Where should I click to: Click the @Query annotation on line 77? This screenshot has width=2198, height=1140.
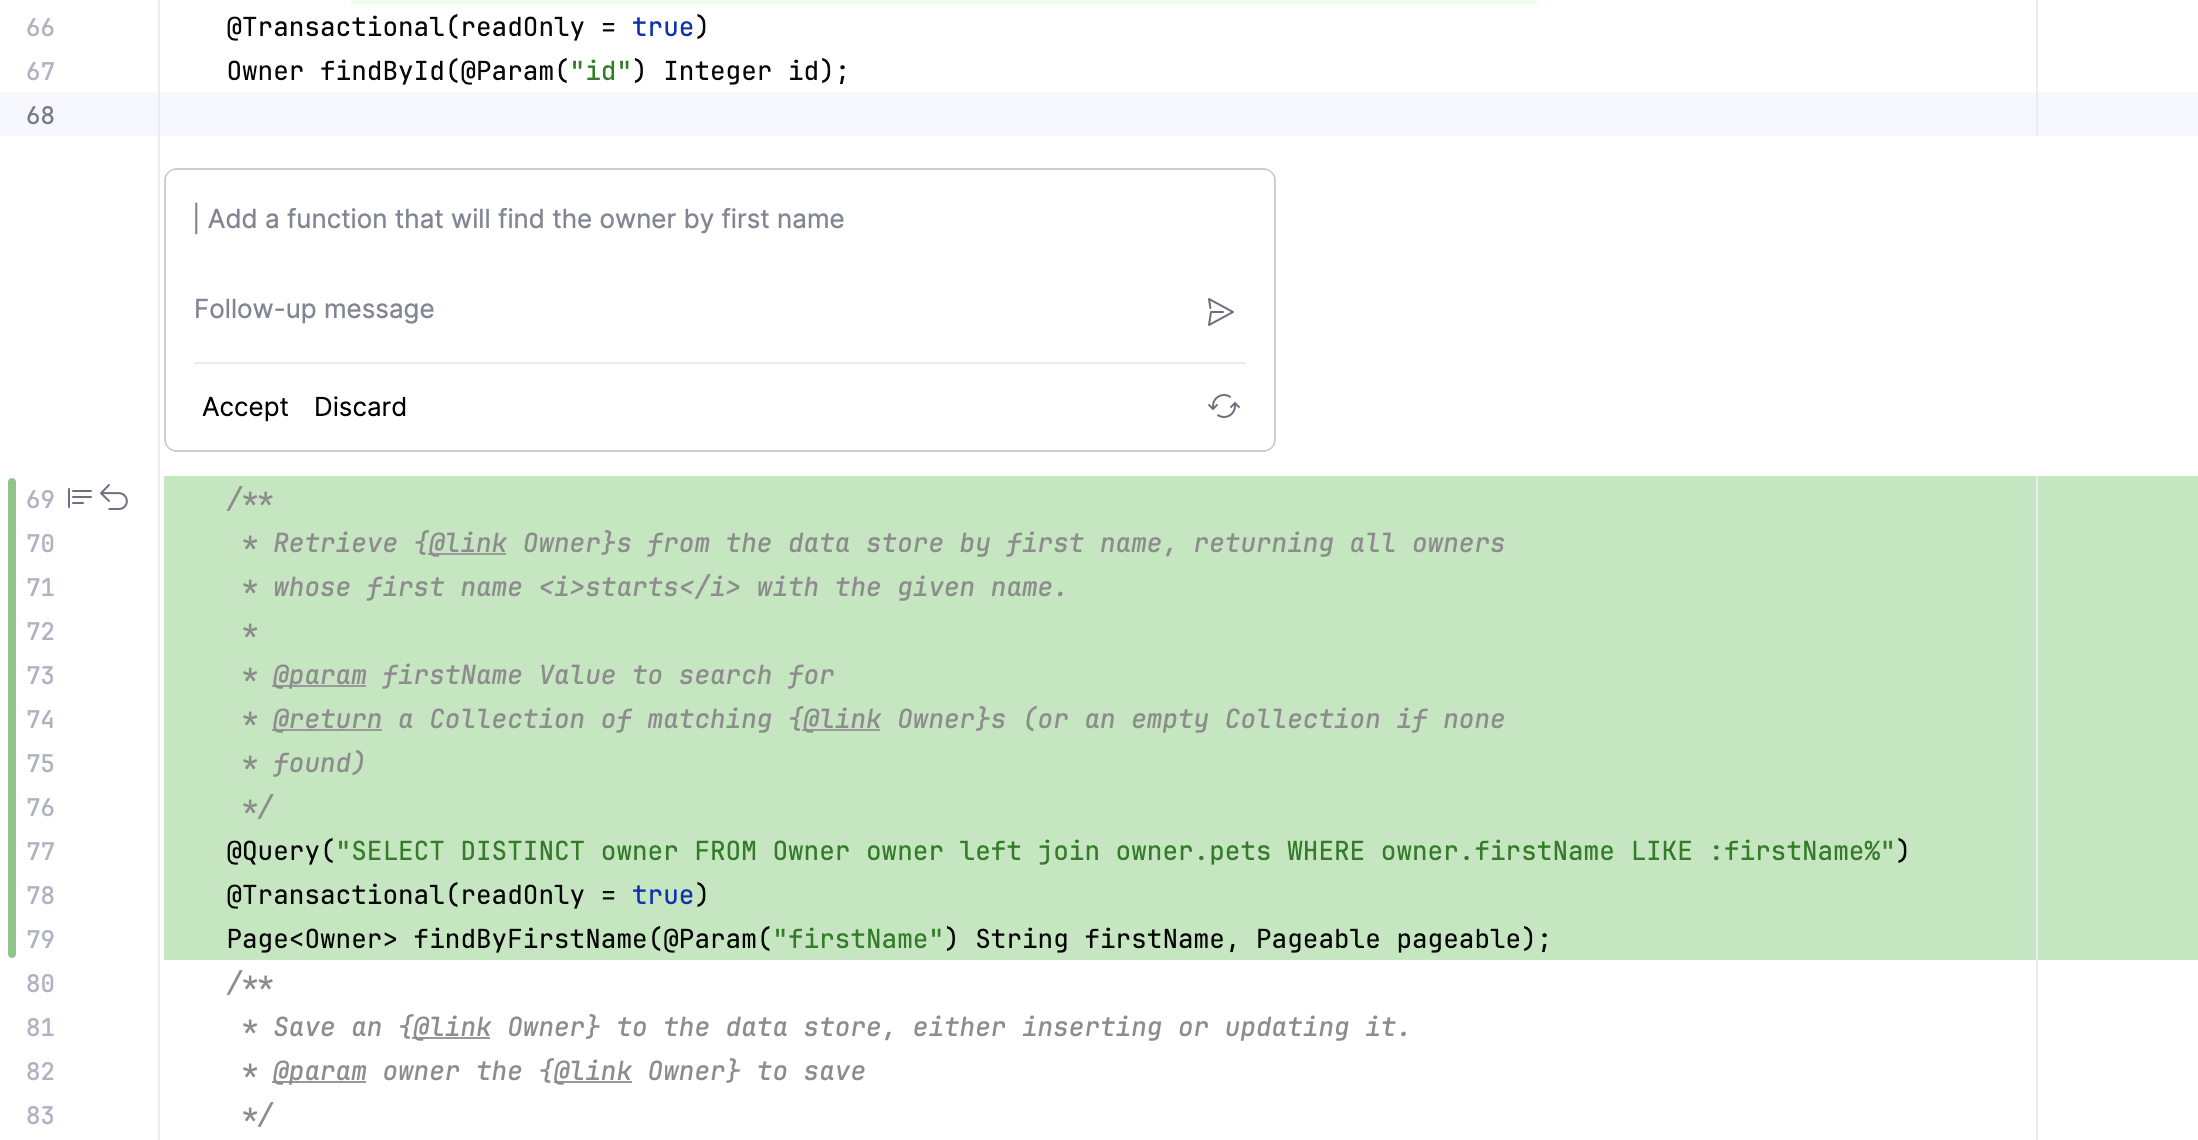click(x=273, y=851)
